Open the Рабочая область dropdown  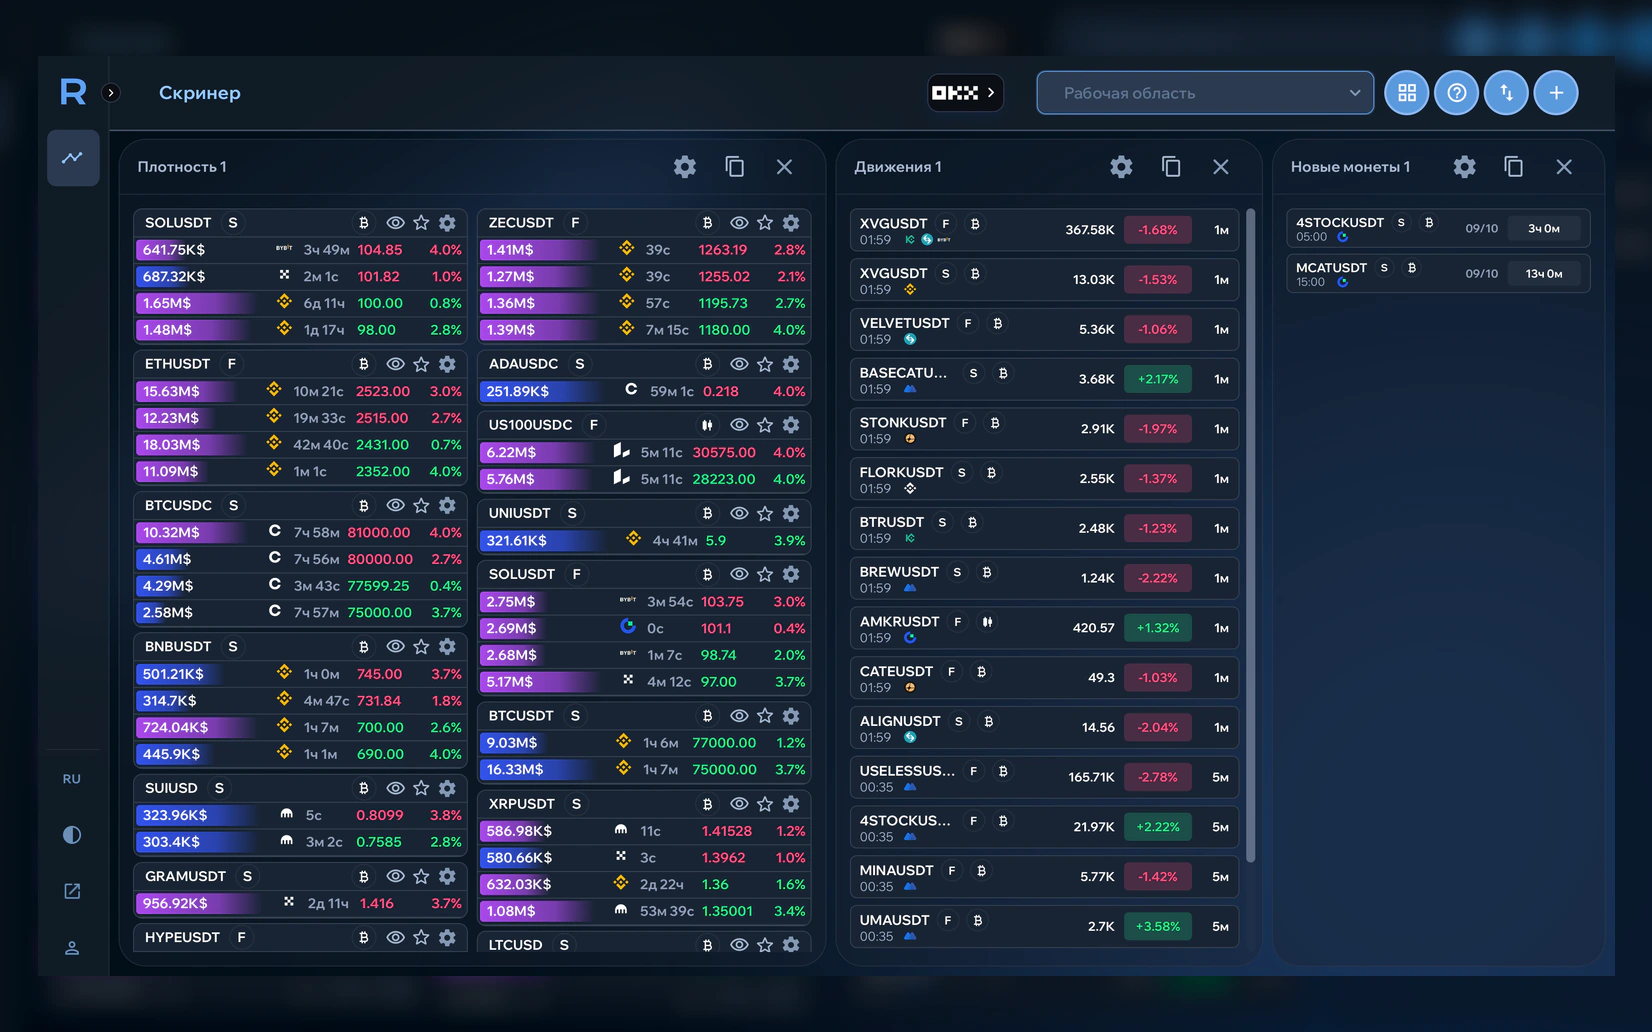click(x=1205, y=93)
